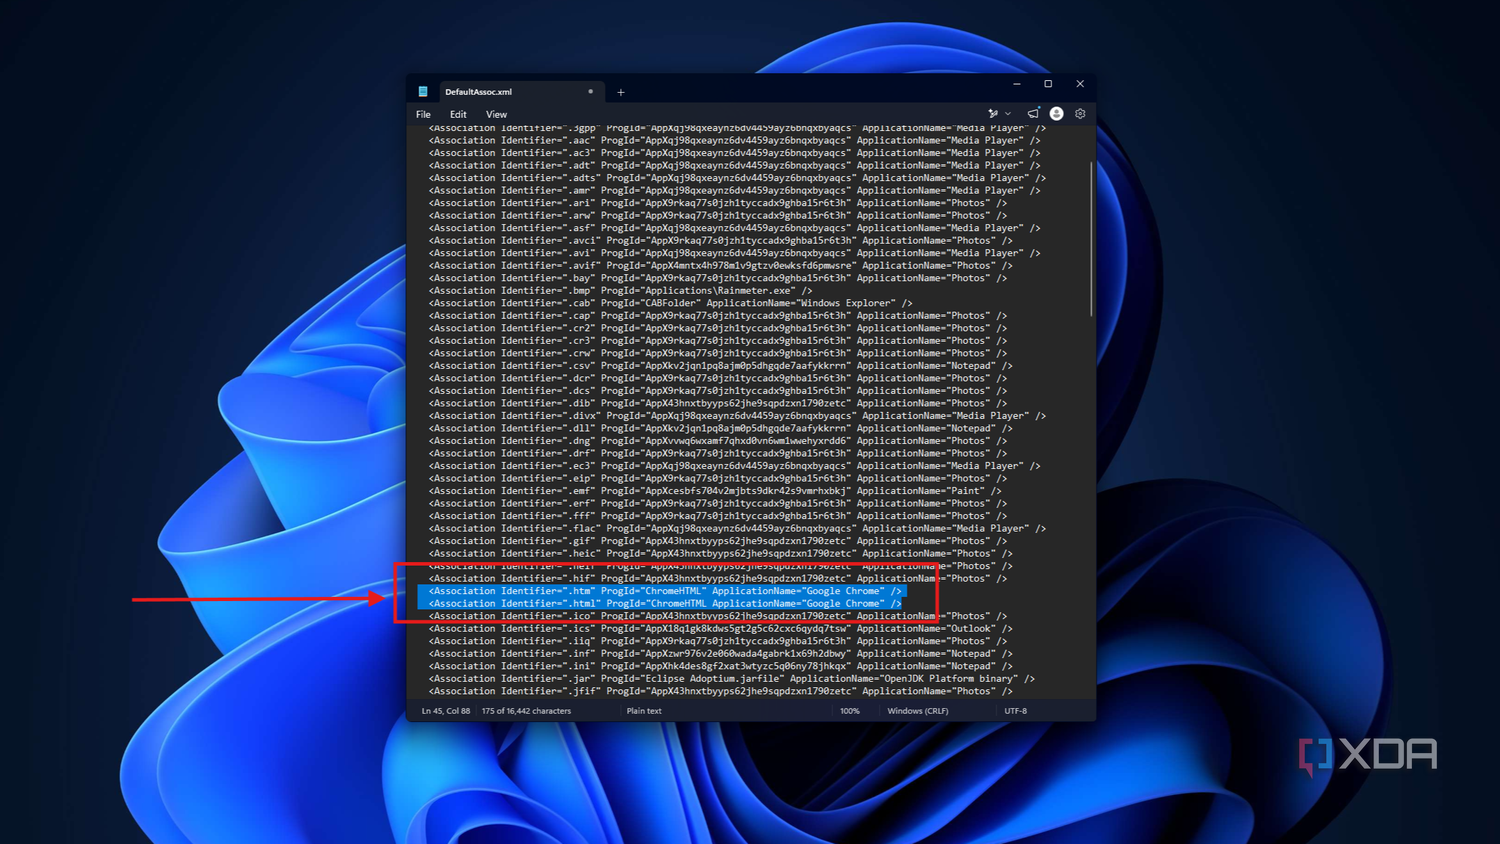
Task: Minimize the Notepad window
Action: tap(1017, 84)
